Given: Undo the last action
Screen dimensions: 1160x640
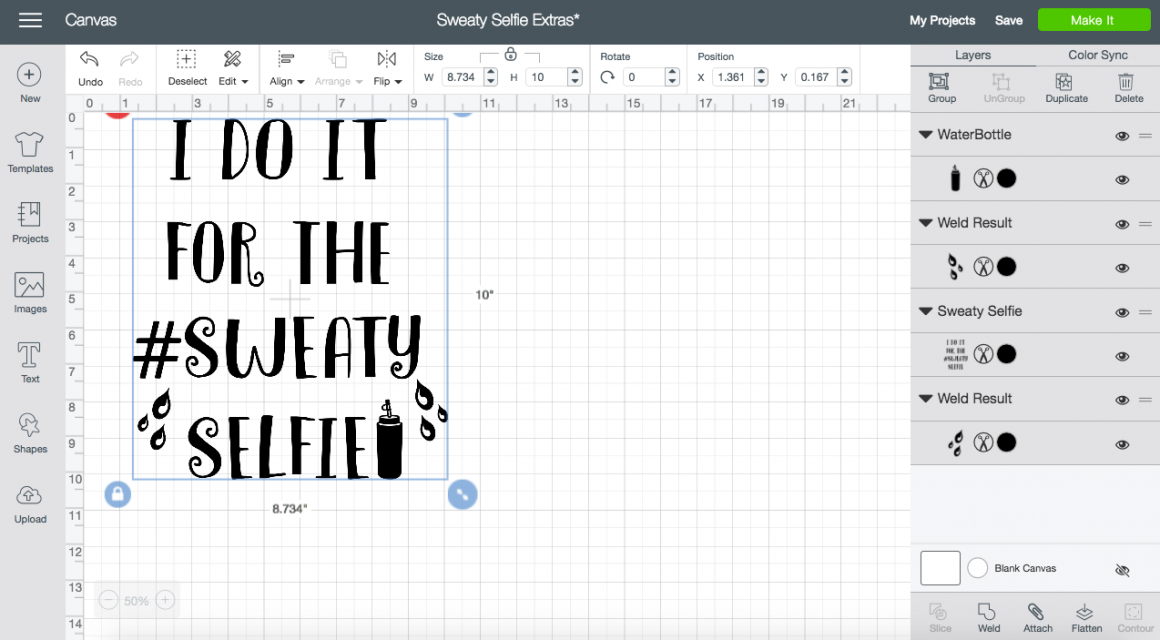Looking at the screenshot, I should pos(90,68).
